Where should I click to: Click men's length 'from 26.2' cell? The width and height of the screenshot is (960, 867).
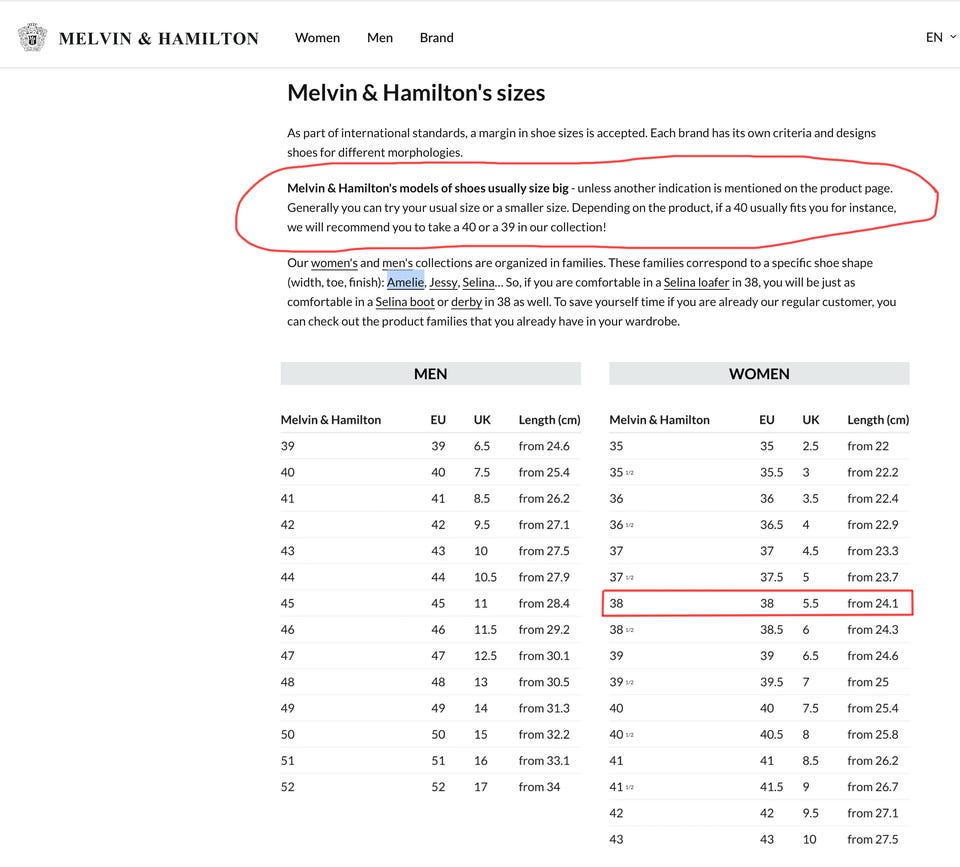pyautogui.click(x=544, y=498)
